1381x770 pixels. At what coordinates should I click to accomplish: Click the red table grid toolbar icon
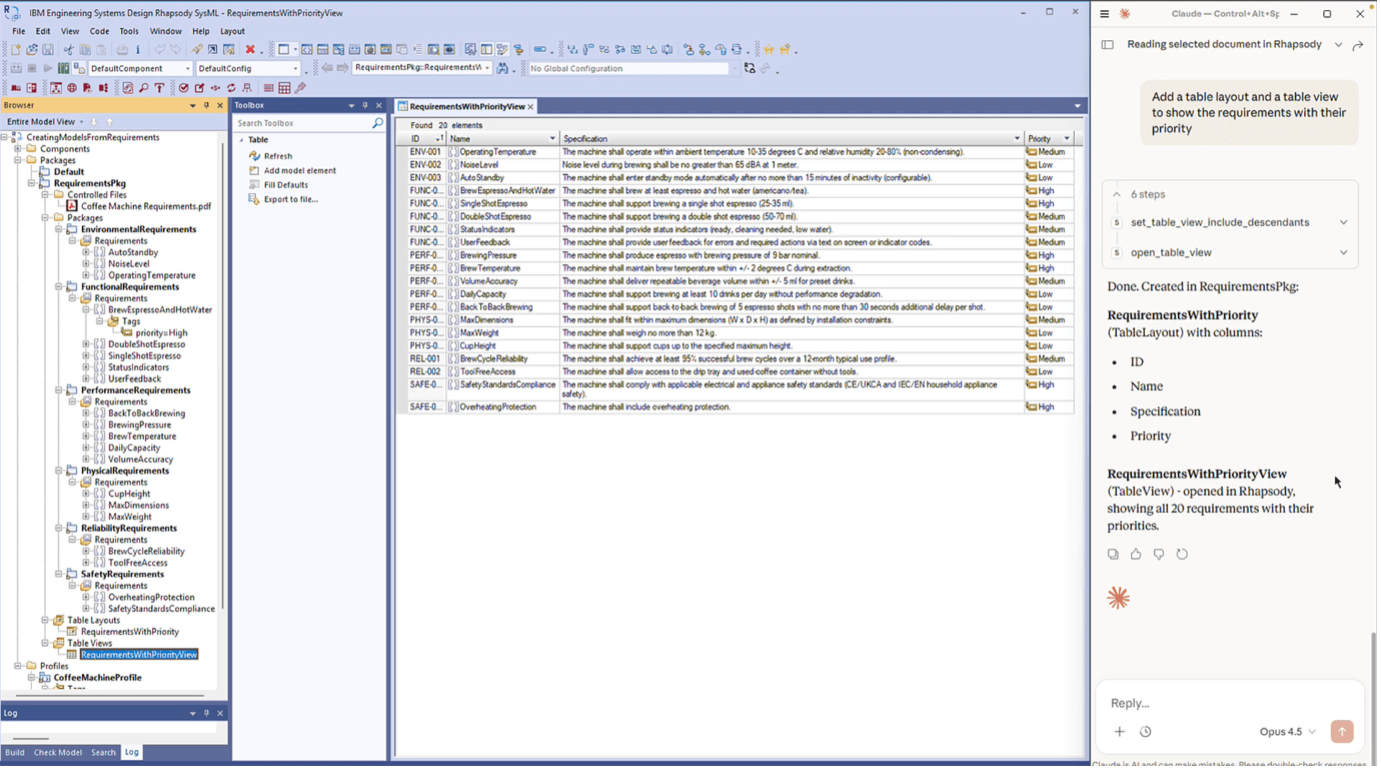[x=284, y=88]
